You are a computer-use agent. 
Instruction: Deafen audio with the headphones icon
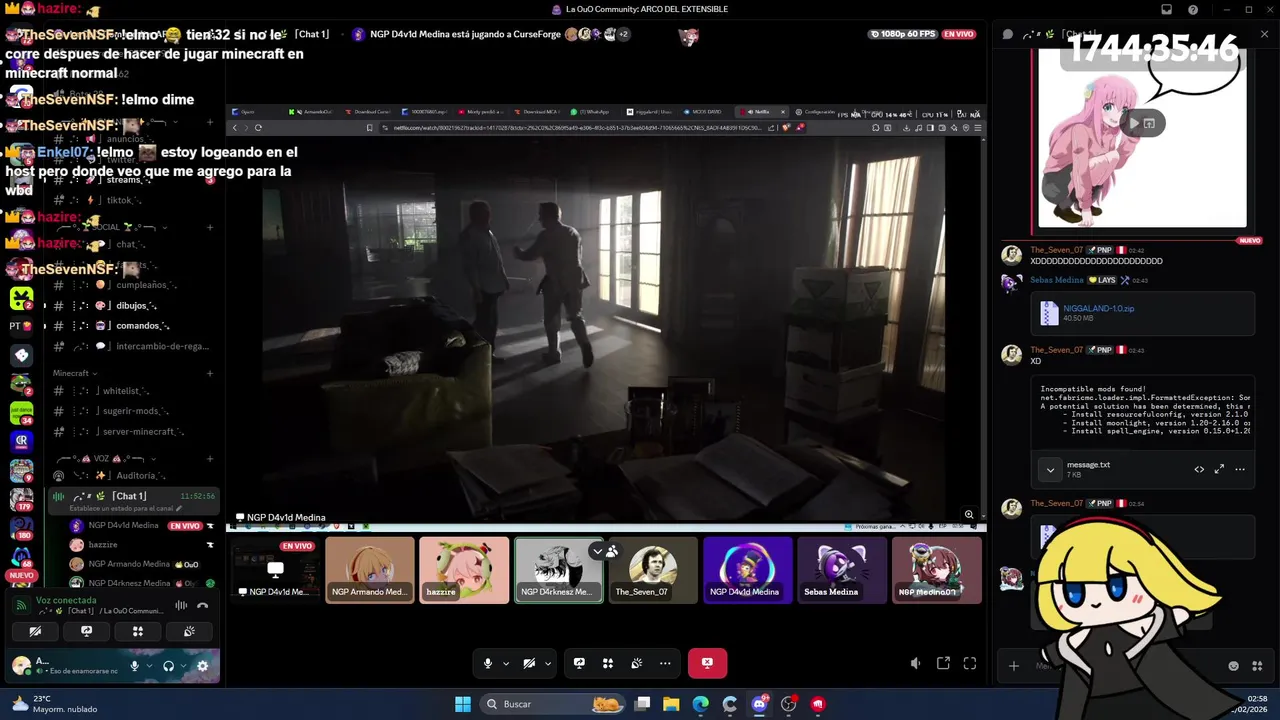coord(168,666)
